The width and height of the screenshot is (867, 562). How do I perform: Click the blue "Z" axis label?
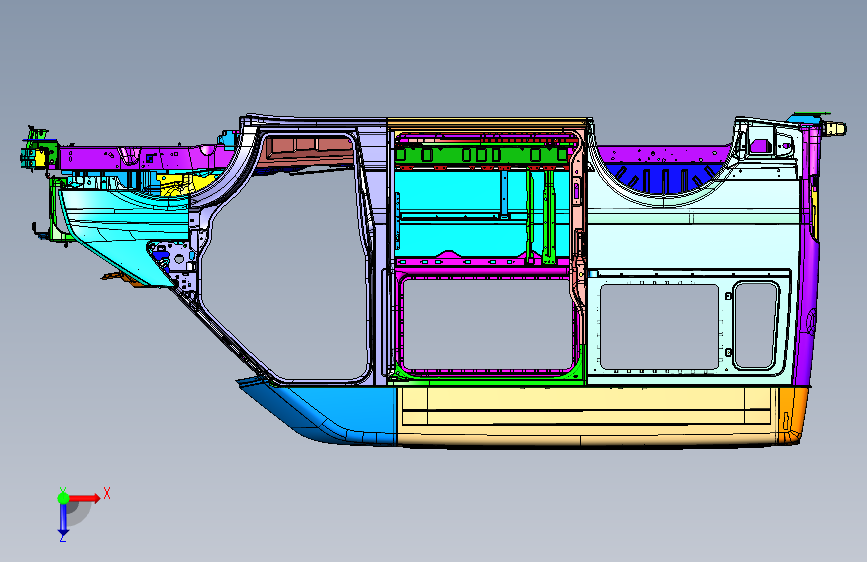click(63, 537)
